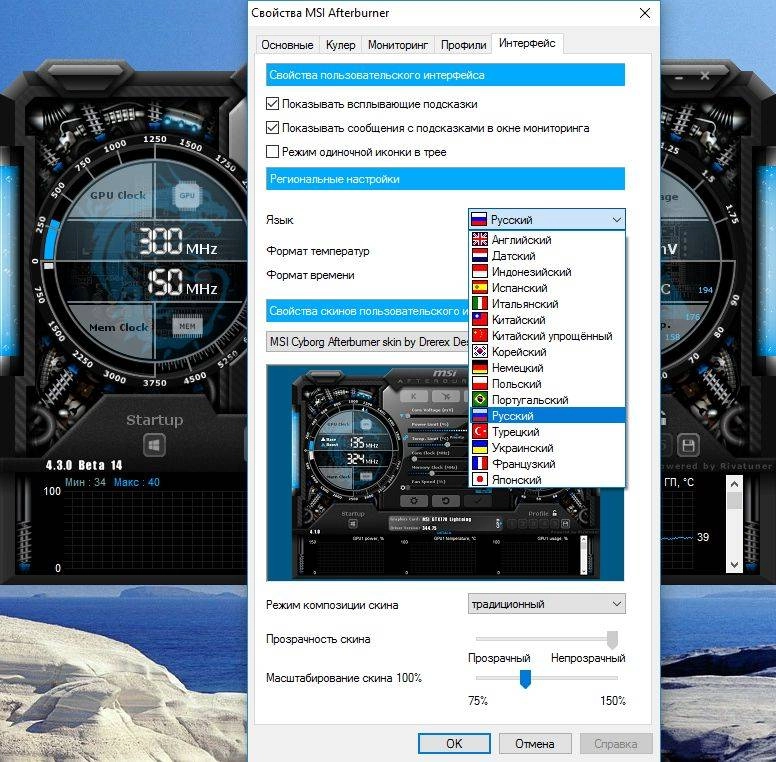Close the Свойства MSI Afterburner dialog
776x762 pixels.
click(645, 13)
